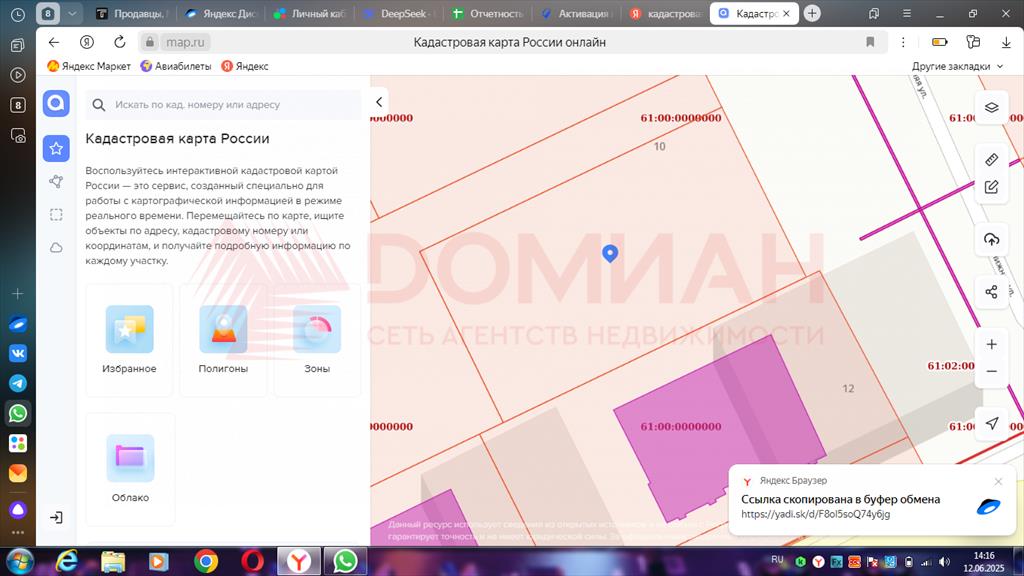Open the downloads arrow icon
This screenshot has height=576, width=1024.
[x=1006, y=42]
